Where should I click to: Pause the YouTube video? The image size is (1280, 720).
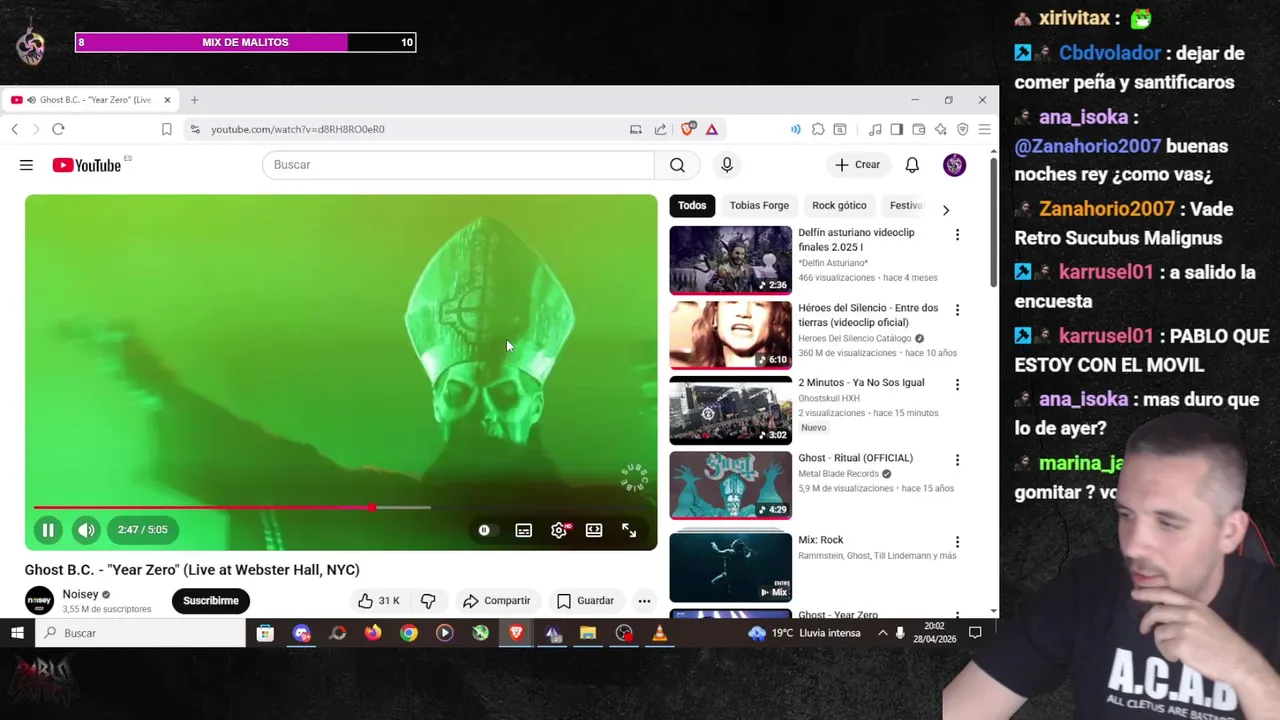click(x=47, y=530)
